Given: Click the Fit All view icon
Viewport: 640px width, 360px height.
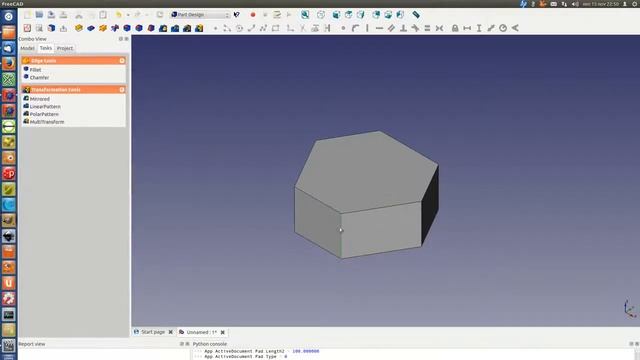Looking at the screenshot, I should point(305,15).
